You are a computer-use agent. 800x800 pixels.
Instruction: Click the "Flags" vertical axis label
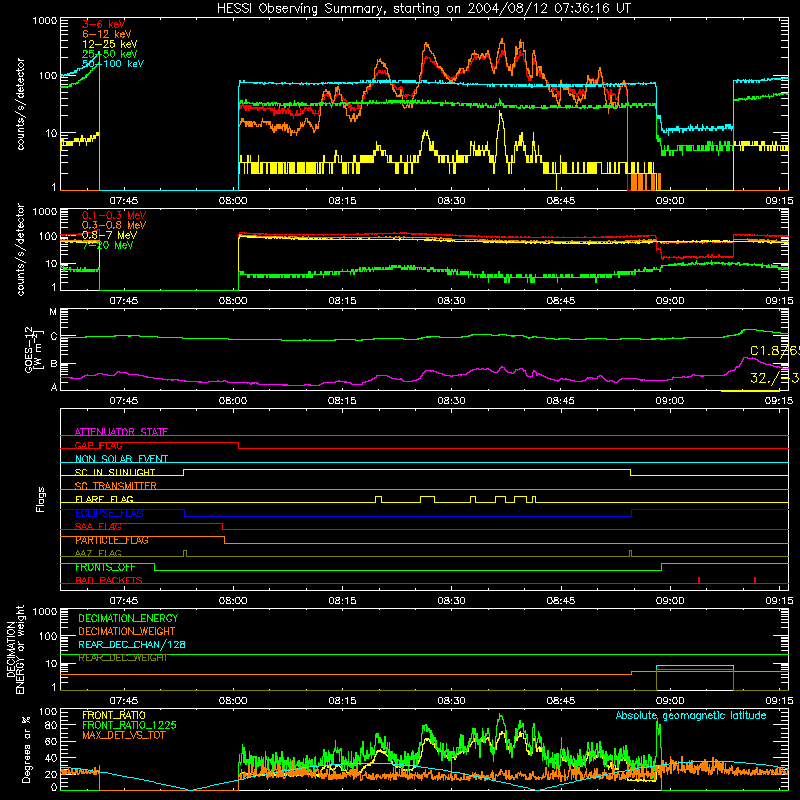point(40,499)
